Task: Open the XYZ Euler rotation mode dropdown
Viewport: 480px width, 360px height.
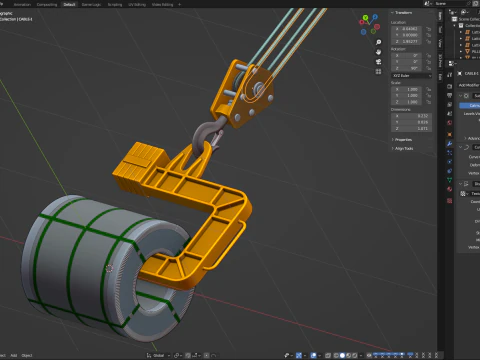Action: (412, 76)
